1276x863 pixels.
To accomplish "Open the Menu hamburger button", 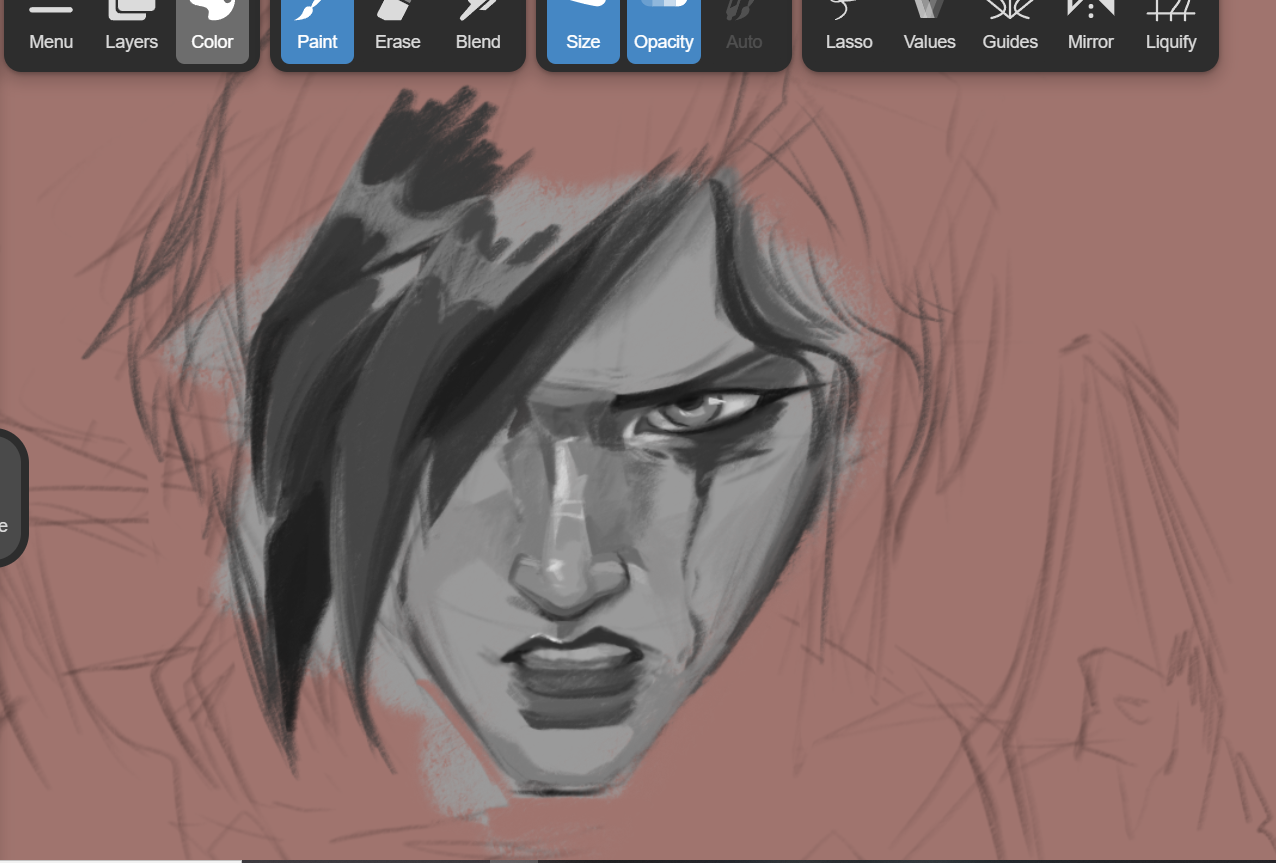I will [x=51, y=28].
